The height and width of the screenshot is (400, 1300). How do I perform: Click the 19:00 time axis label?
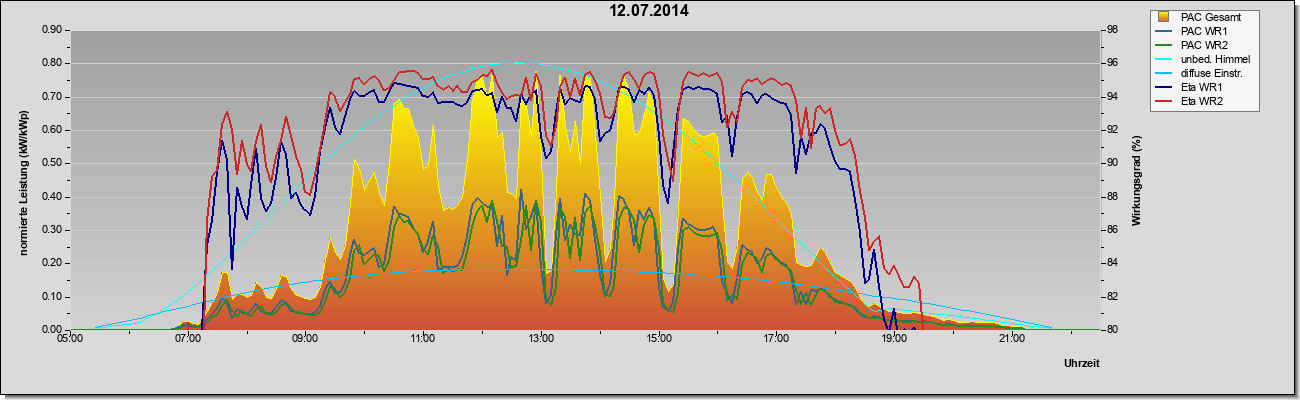[894, 339]
